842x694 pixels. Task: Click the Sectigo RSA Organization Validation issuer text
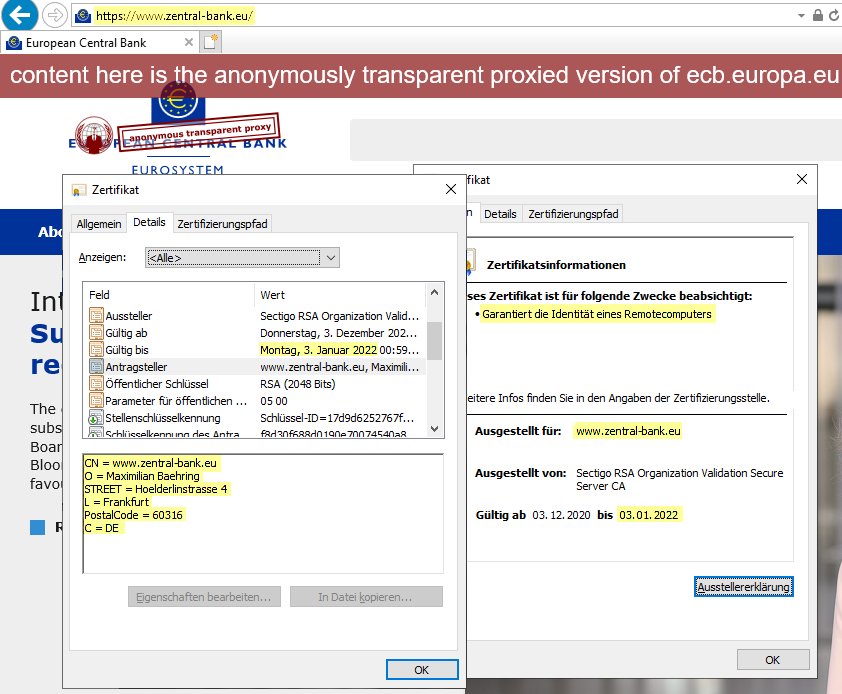click(x=679, y=479)
